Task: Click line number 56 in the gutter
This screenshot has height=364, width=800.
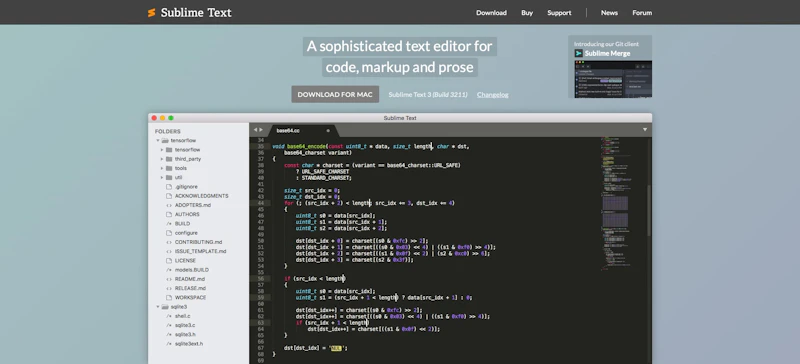Action: 261,279
